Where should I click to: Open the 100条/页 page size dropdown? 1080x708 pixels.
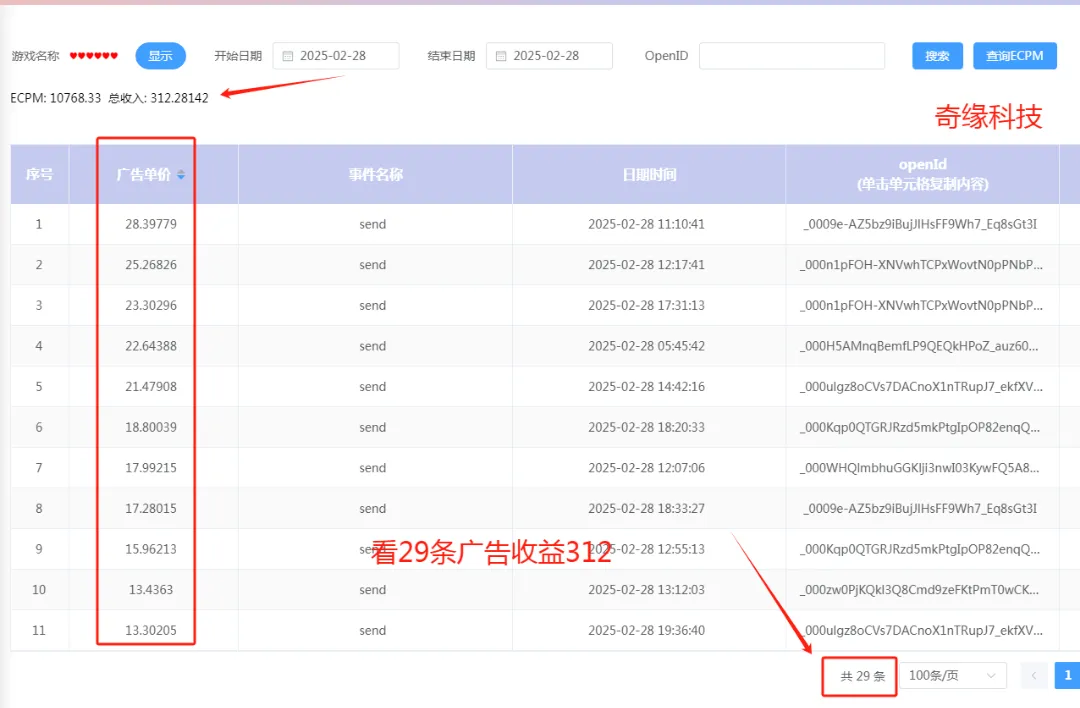pyautogui.click(x=953, y=676)
